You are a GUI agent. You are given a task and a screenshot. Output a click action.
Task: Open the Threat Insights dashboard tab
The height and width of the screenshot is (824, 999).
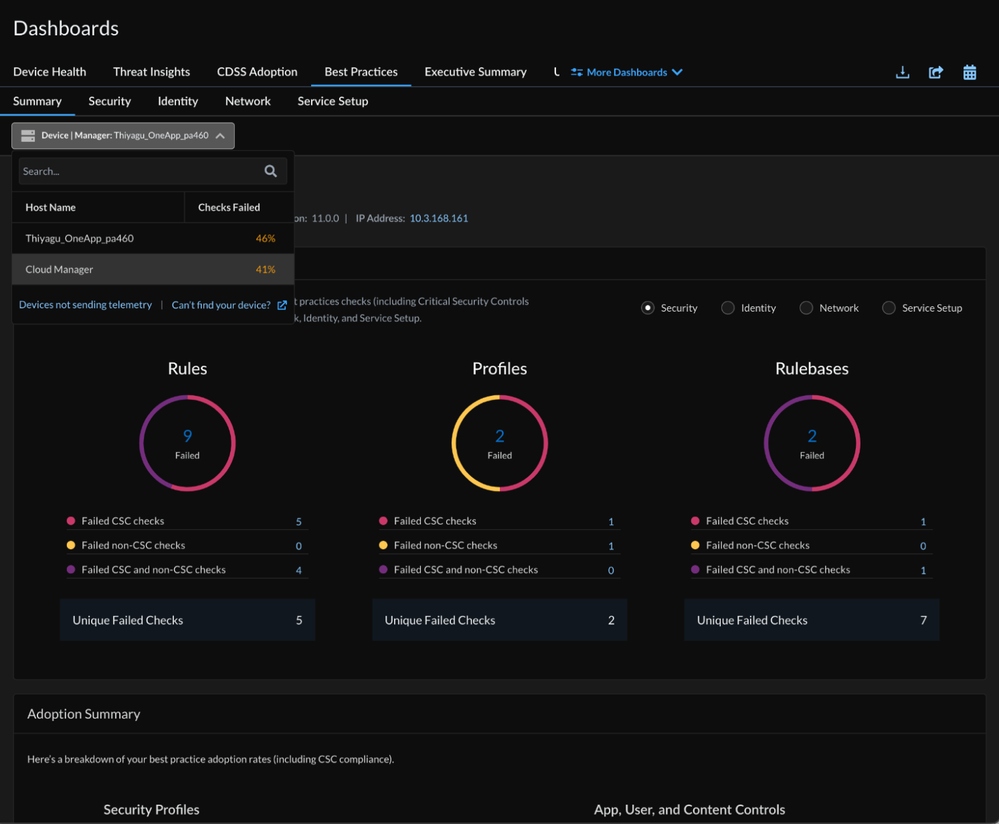tap(151, 72)
